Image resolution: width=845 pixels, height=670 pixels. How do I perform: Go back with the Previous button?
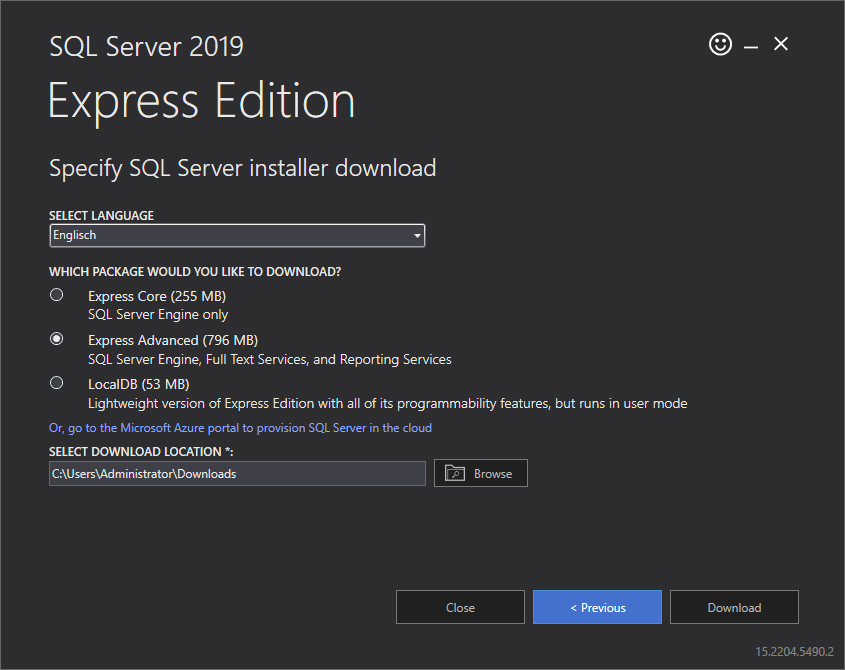(x=597, y=607)
